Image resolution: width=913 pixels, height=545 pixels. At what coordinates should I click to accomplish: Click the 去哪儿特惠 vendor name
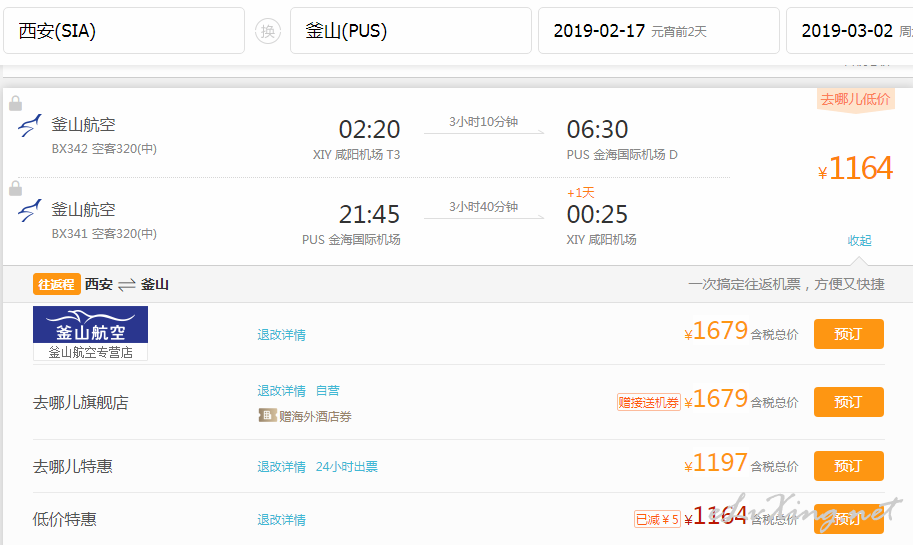[73, 467]
